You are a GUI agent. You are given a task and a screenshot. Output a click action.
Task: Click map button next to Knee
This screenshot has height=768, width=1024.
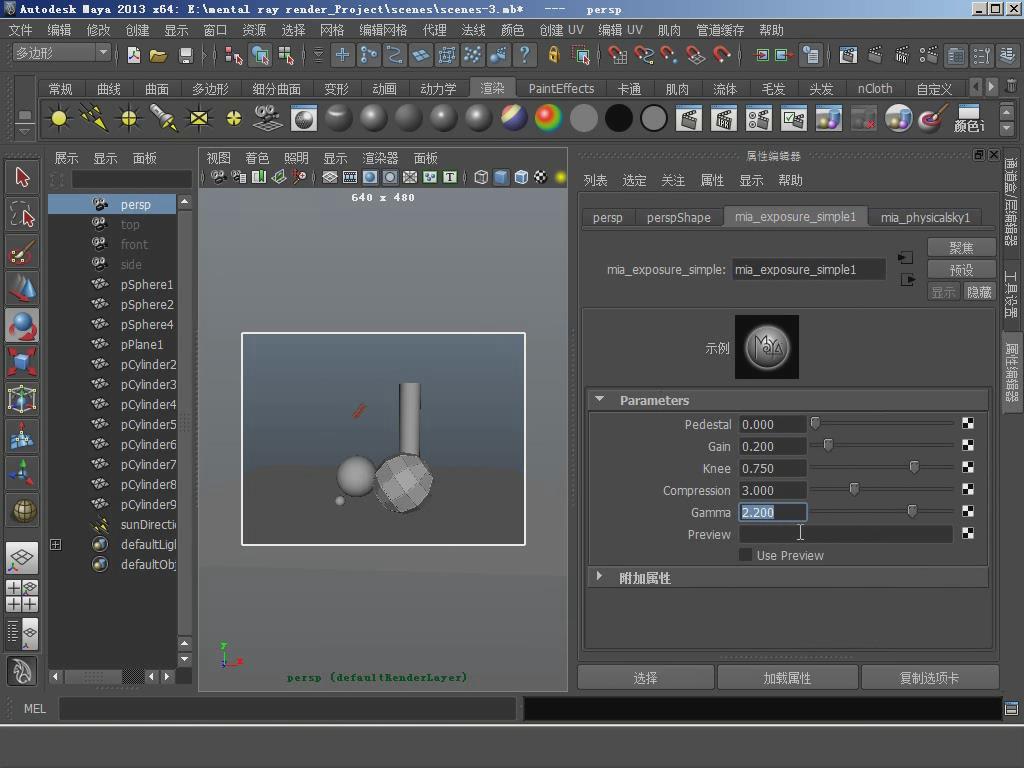coord(968,468)
